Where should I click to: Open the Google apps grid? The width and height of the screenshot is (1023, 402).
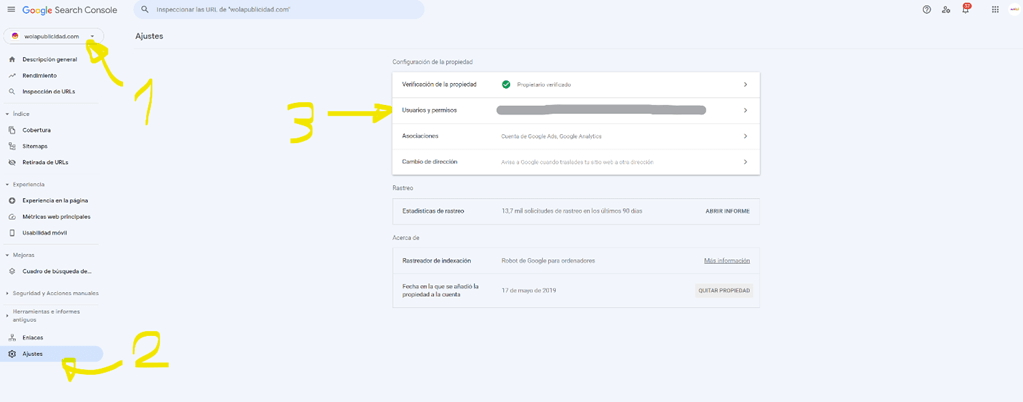pyautogui.click(x=995, y=10)
